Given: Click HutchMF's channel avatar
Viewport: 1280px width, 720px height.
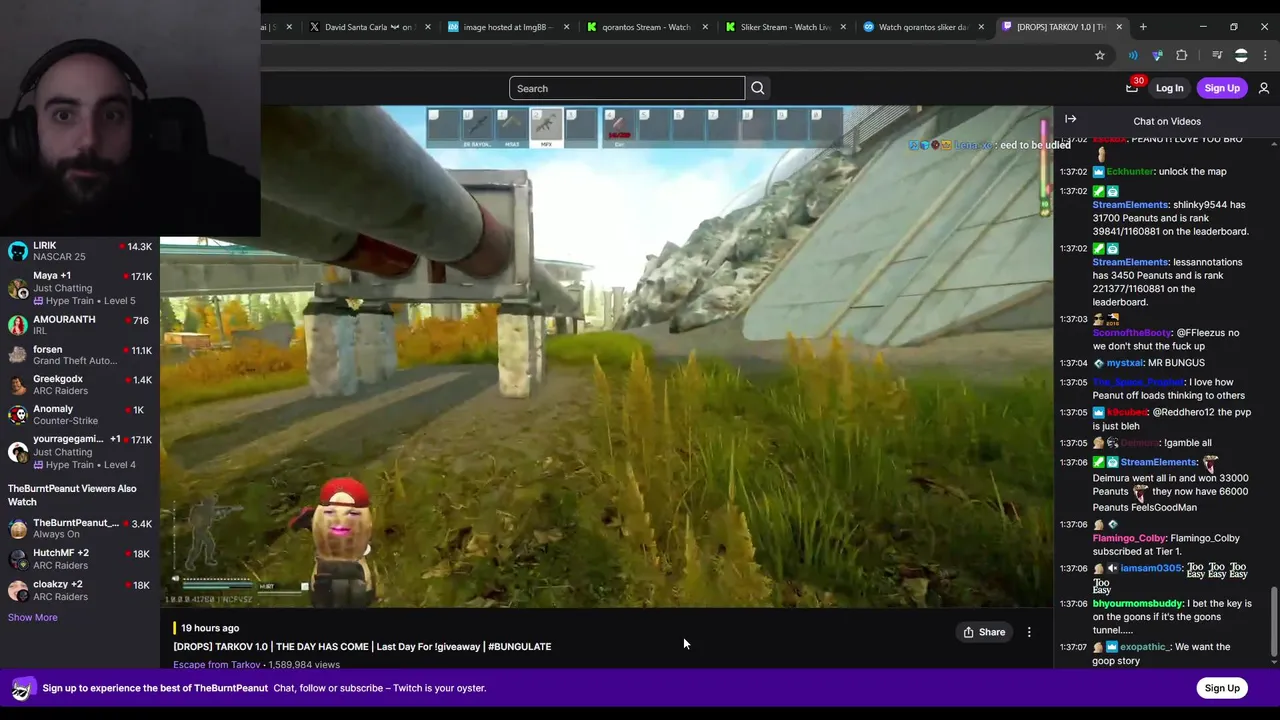Looking at the screenshot, I should pyautogui.click(x=18, y=559).
